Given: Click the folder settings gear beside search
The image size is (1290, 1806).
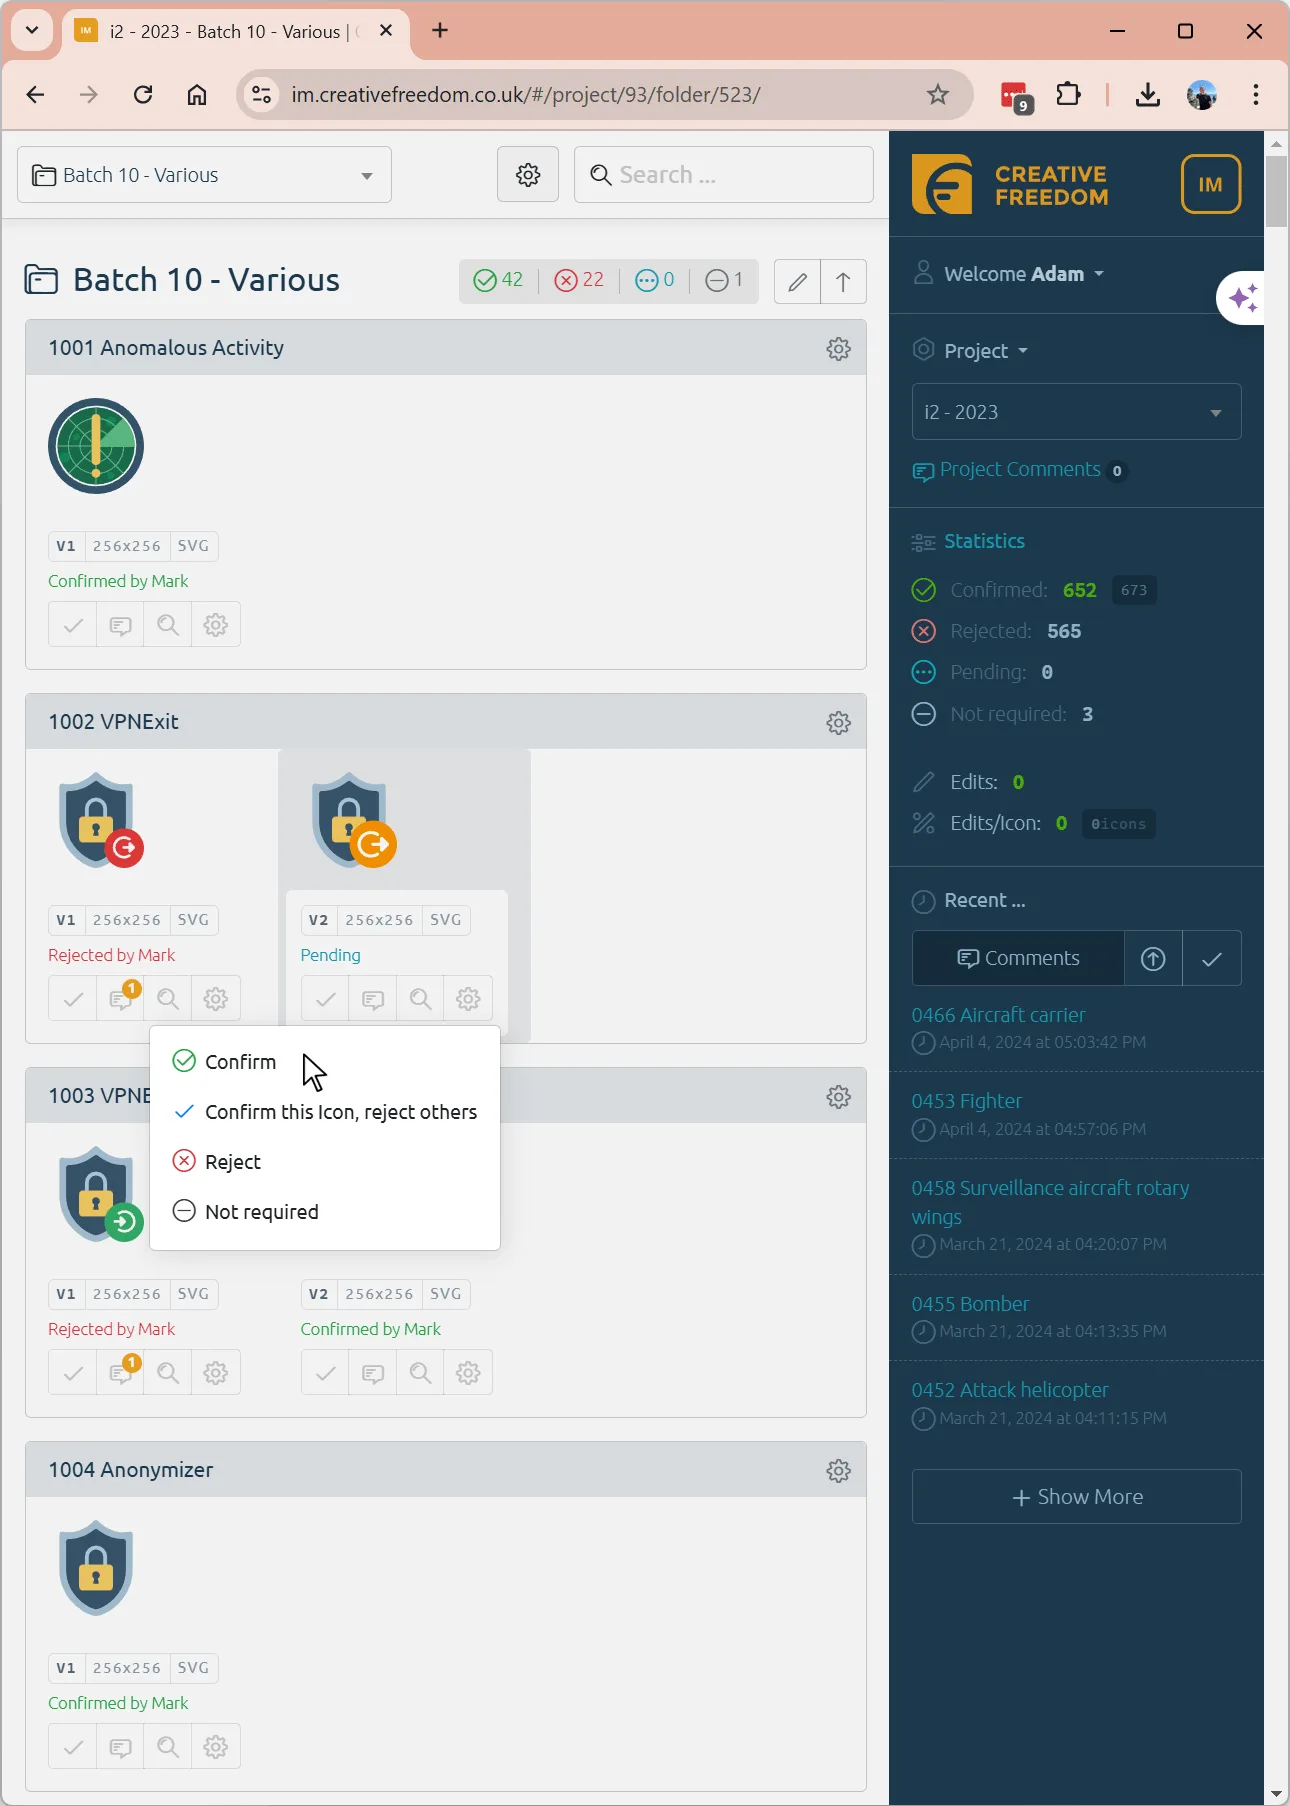Looking at the screenshot, I should pos(528,175).
